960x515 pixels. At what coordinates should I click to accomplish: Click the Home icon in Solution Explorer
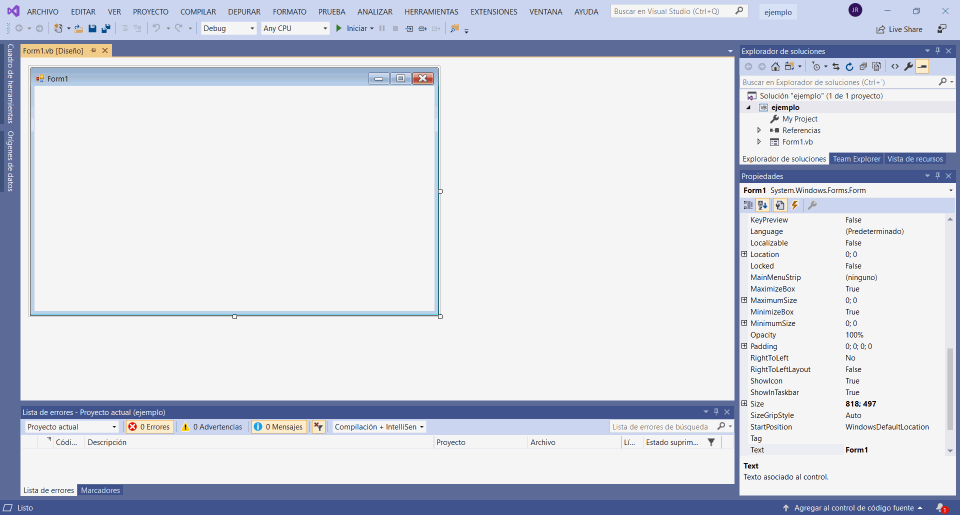pos(774,66)
